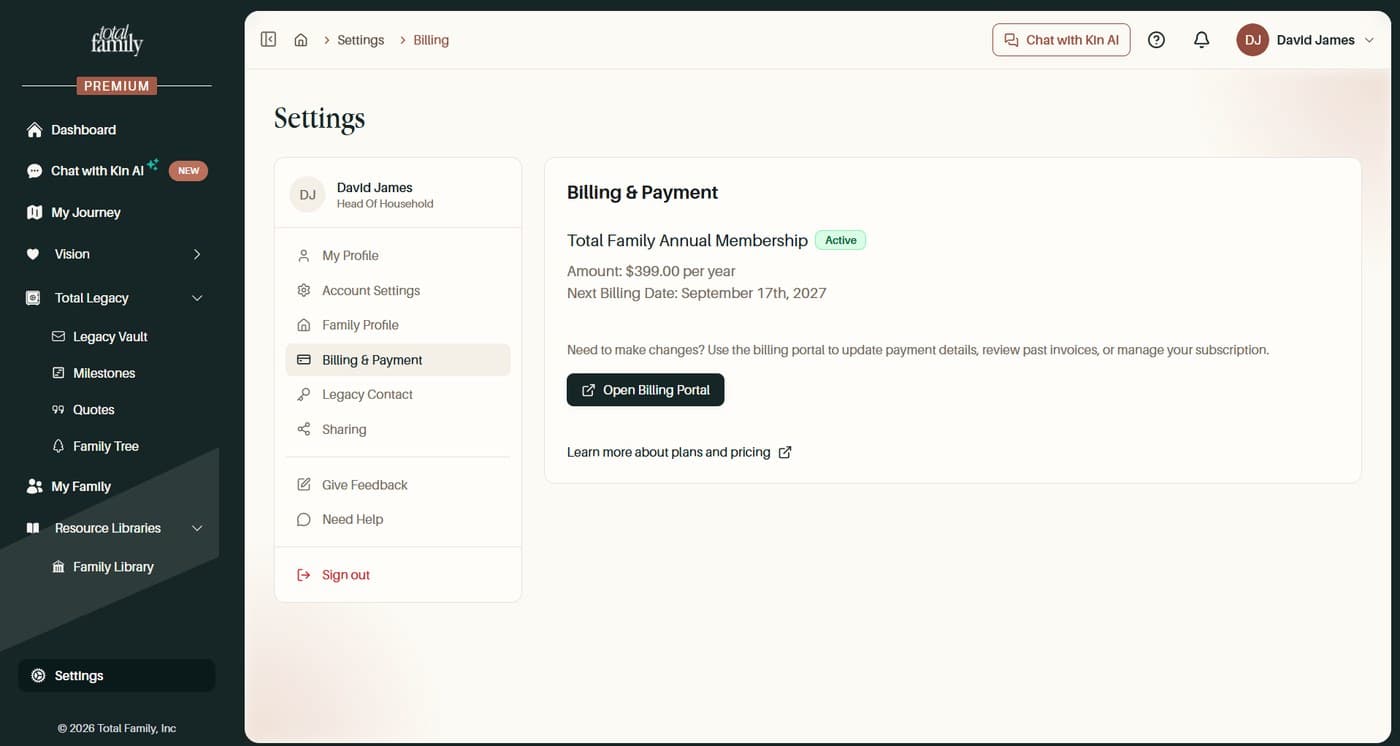1400x746 pixels.
Task: Click the PREMIUM badge under logo
Action: [x=117, y=86]
